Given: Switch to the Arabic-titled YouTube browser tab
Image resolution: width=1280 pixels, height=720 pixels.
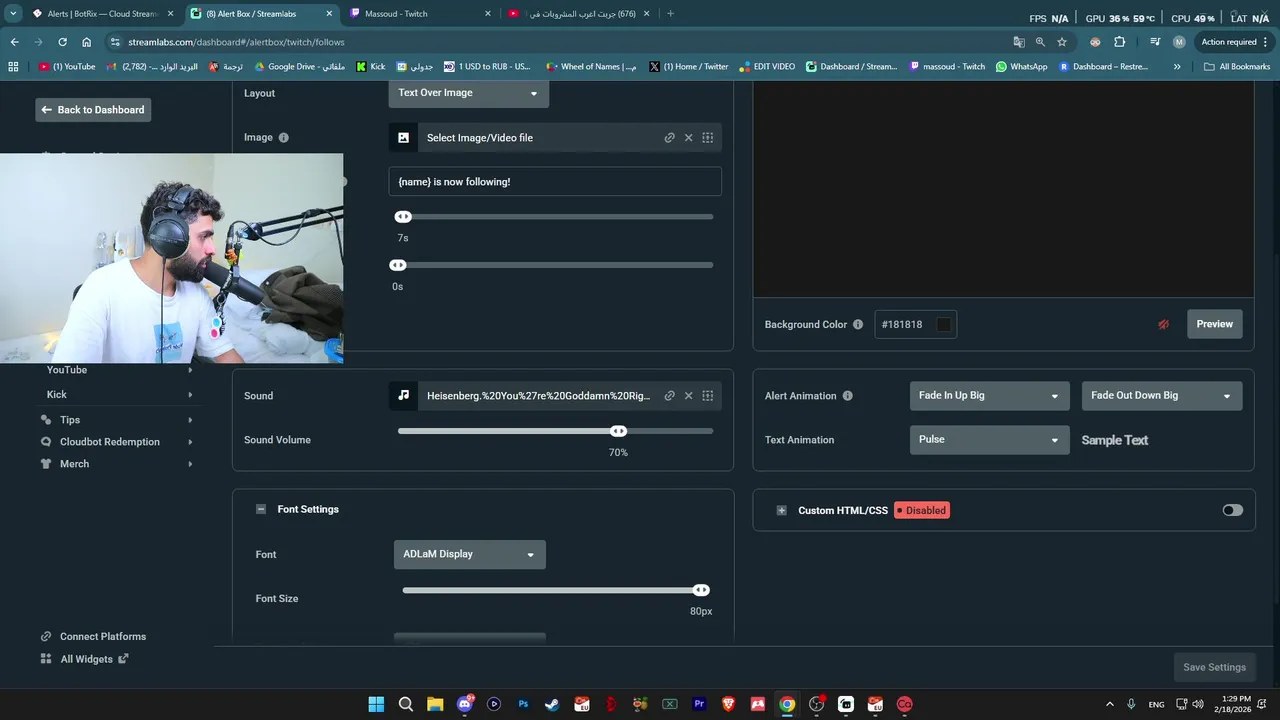Looking at the screenshot, I should click(x=578, y=14).
